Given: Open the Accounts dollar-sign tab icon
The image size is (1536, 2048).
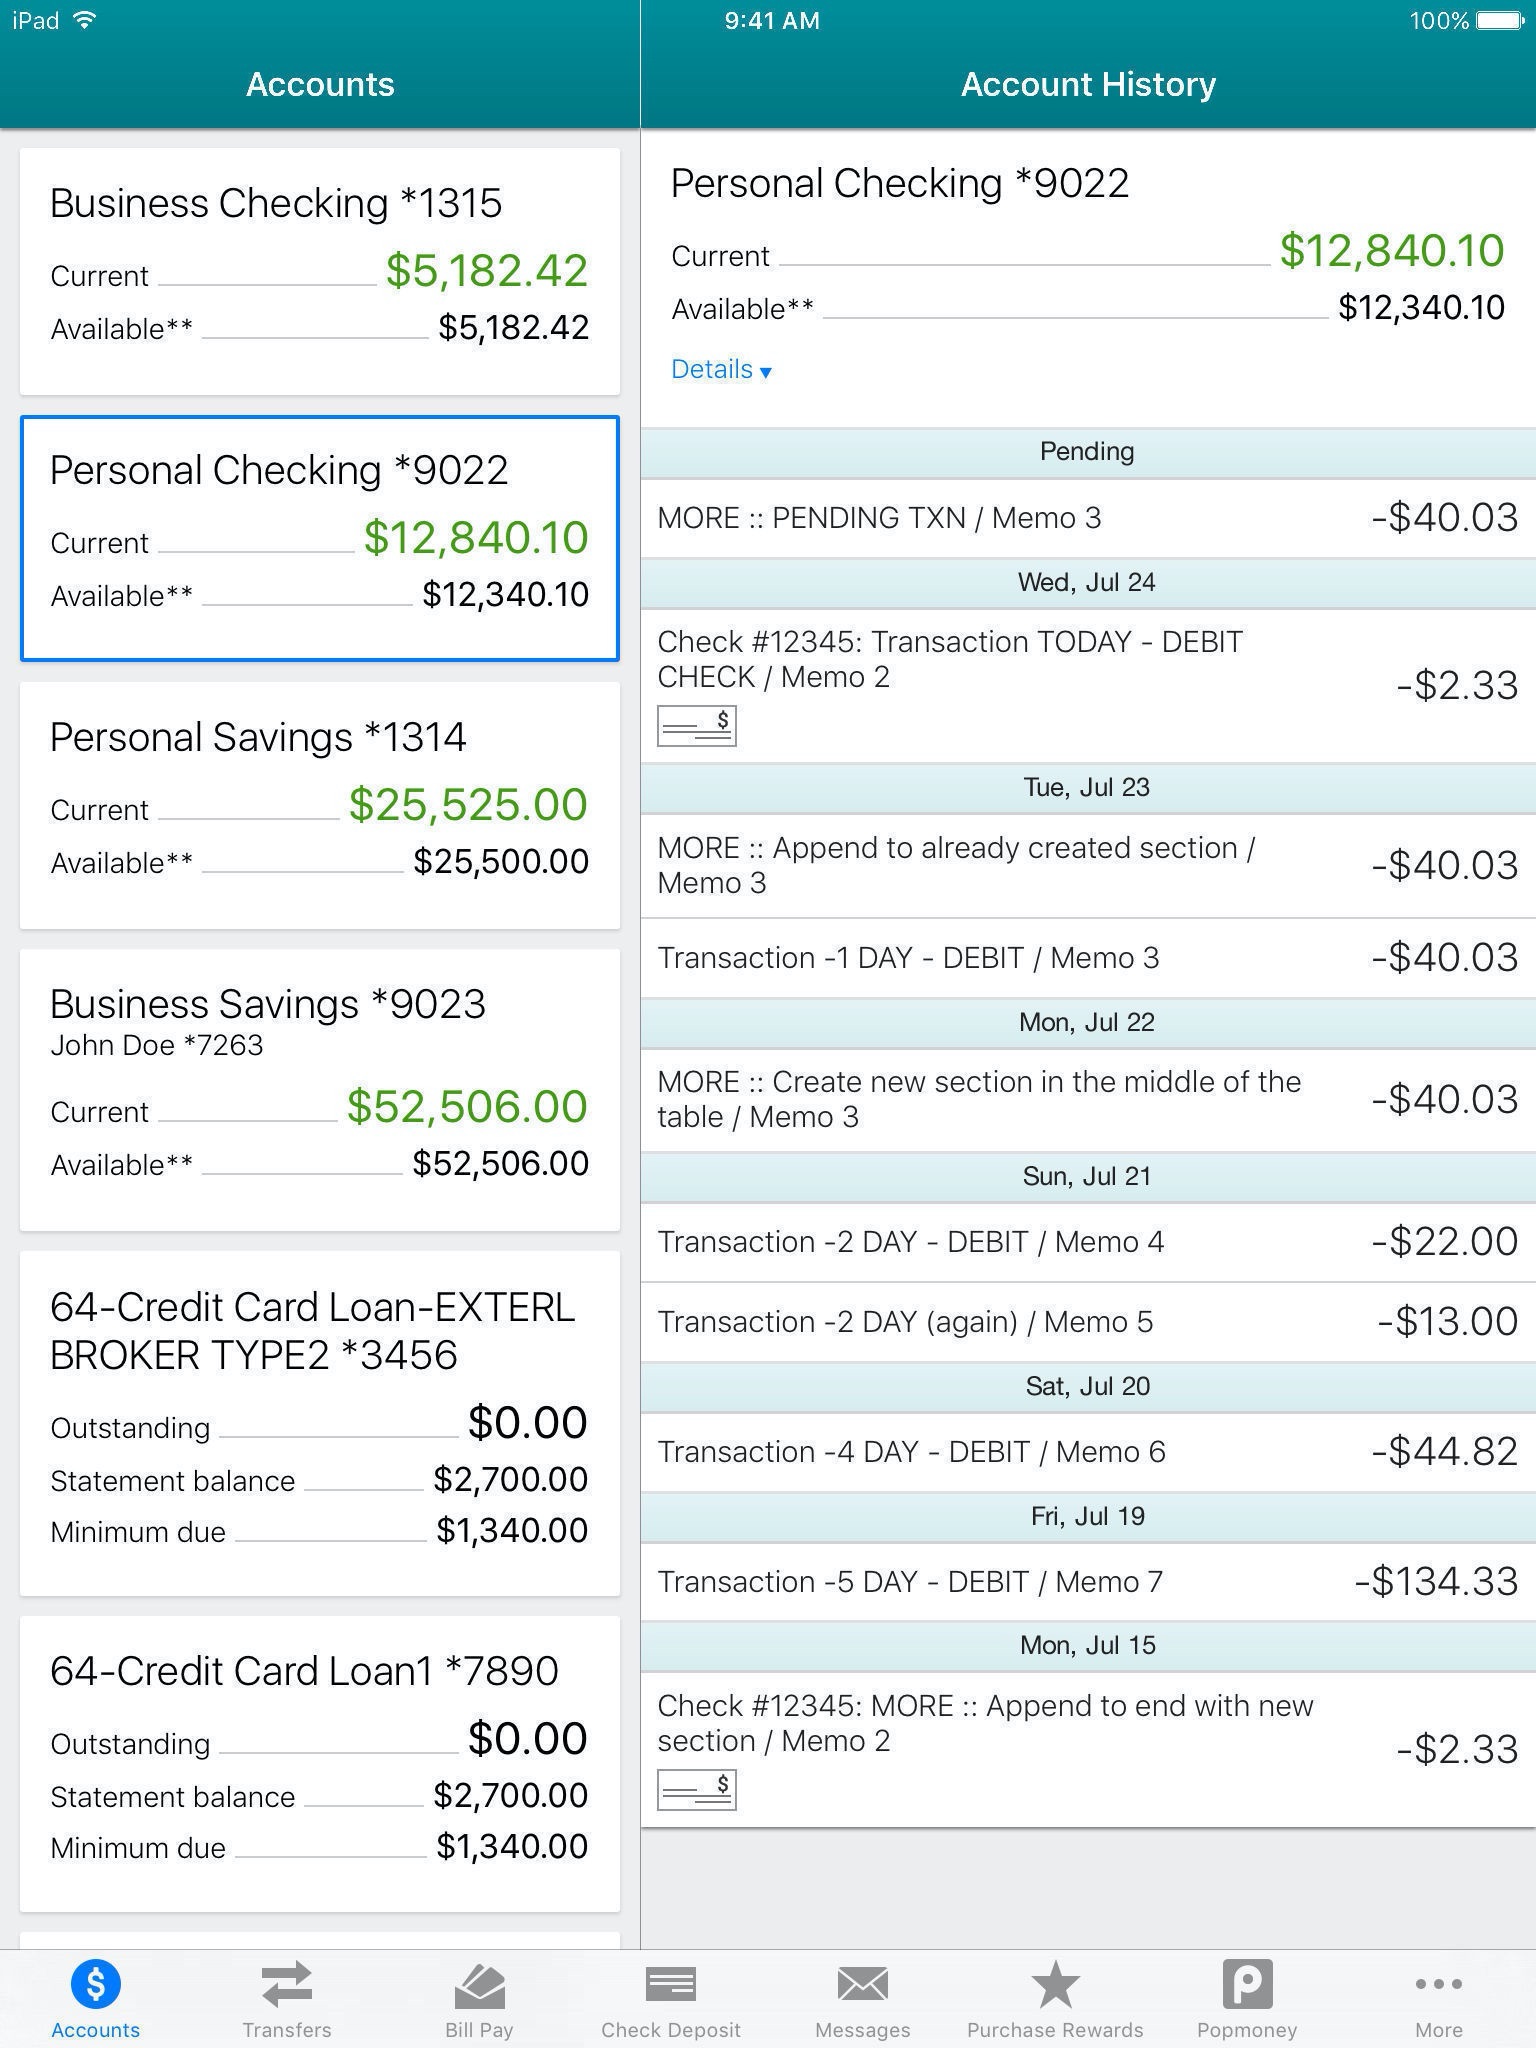Looking at the screenshot, I should 96,1985.
